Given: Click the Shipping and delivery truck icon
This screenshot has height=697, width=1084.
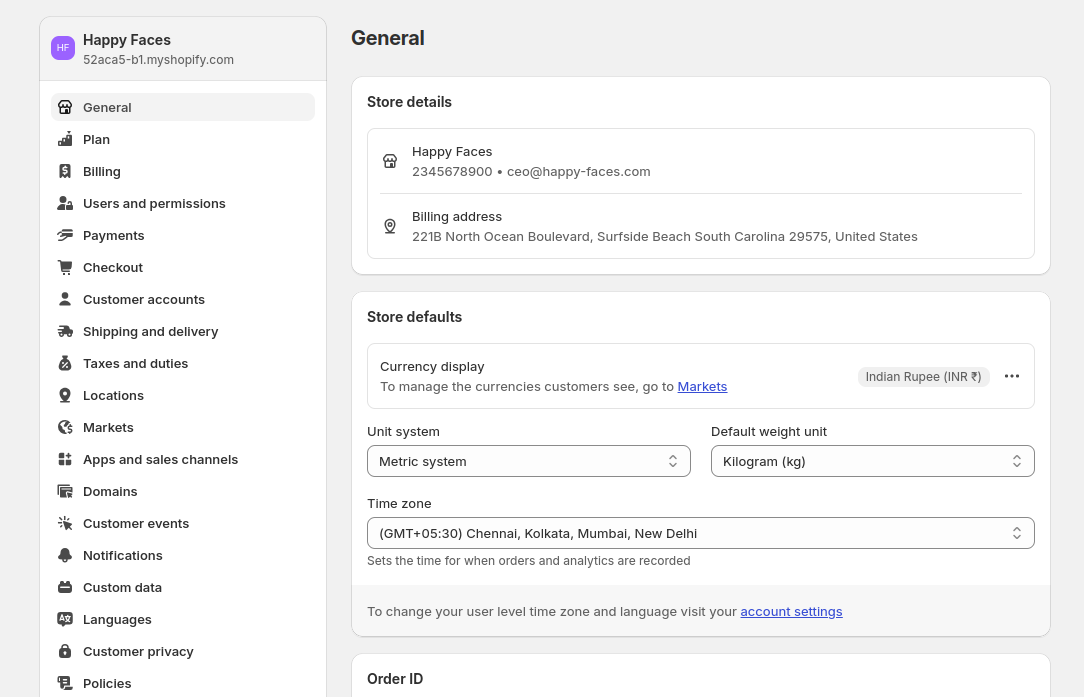Looking at the screenshot, I should click(x=65, y=331).
